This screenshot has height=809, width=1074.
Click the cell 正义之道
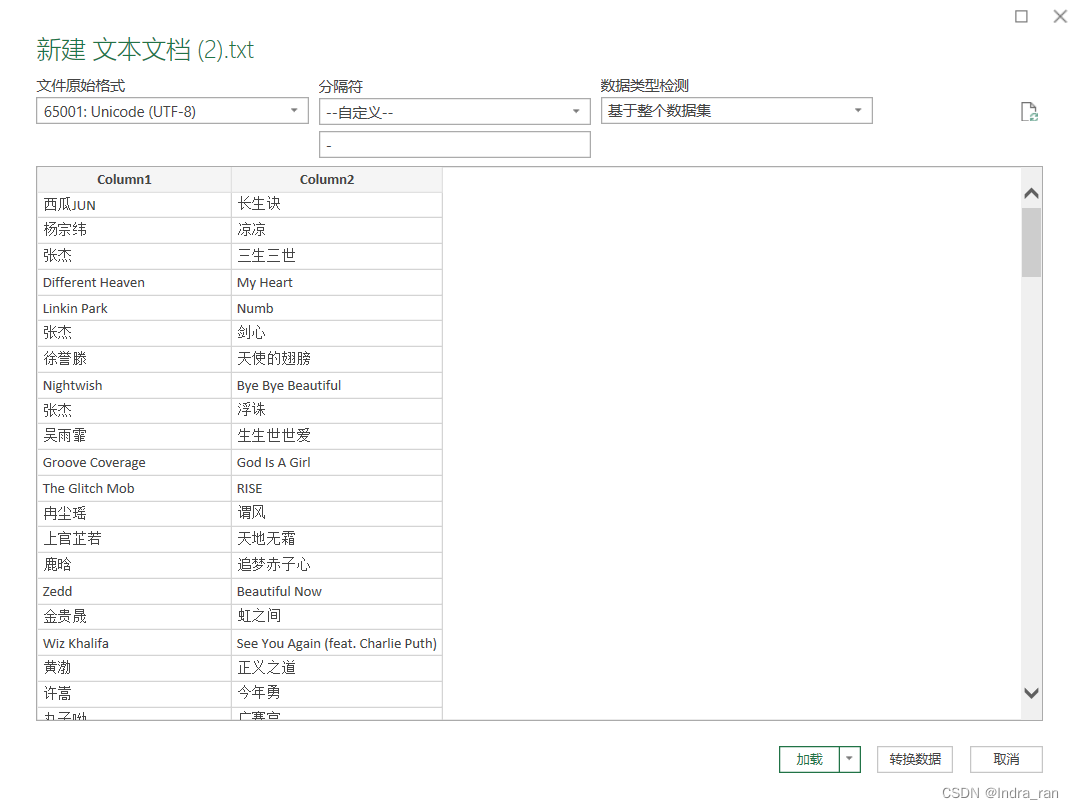coord(337,668)
